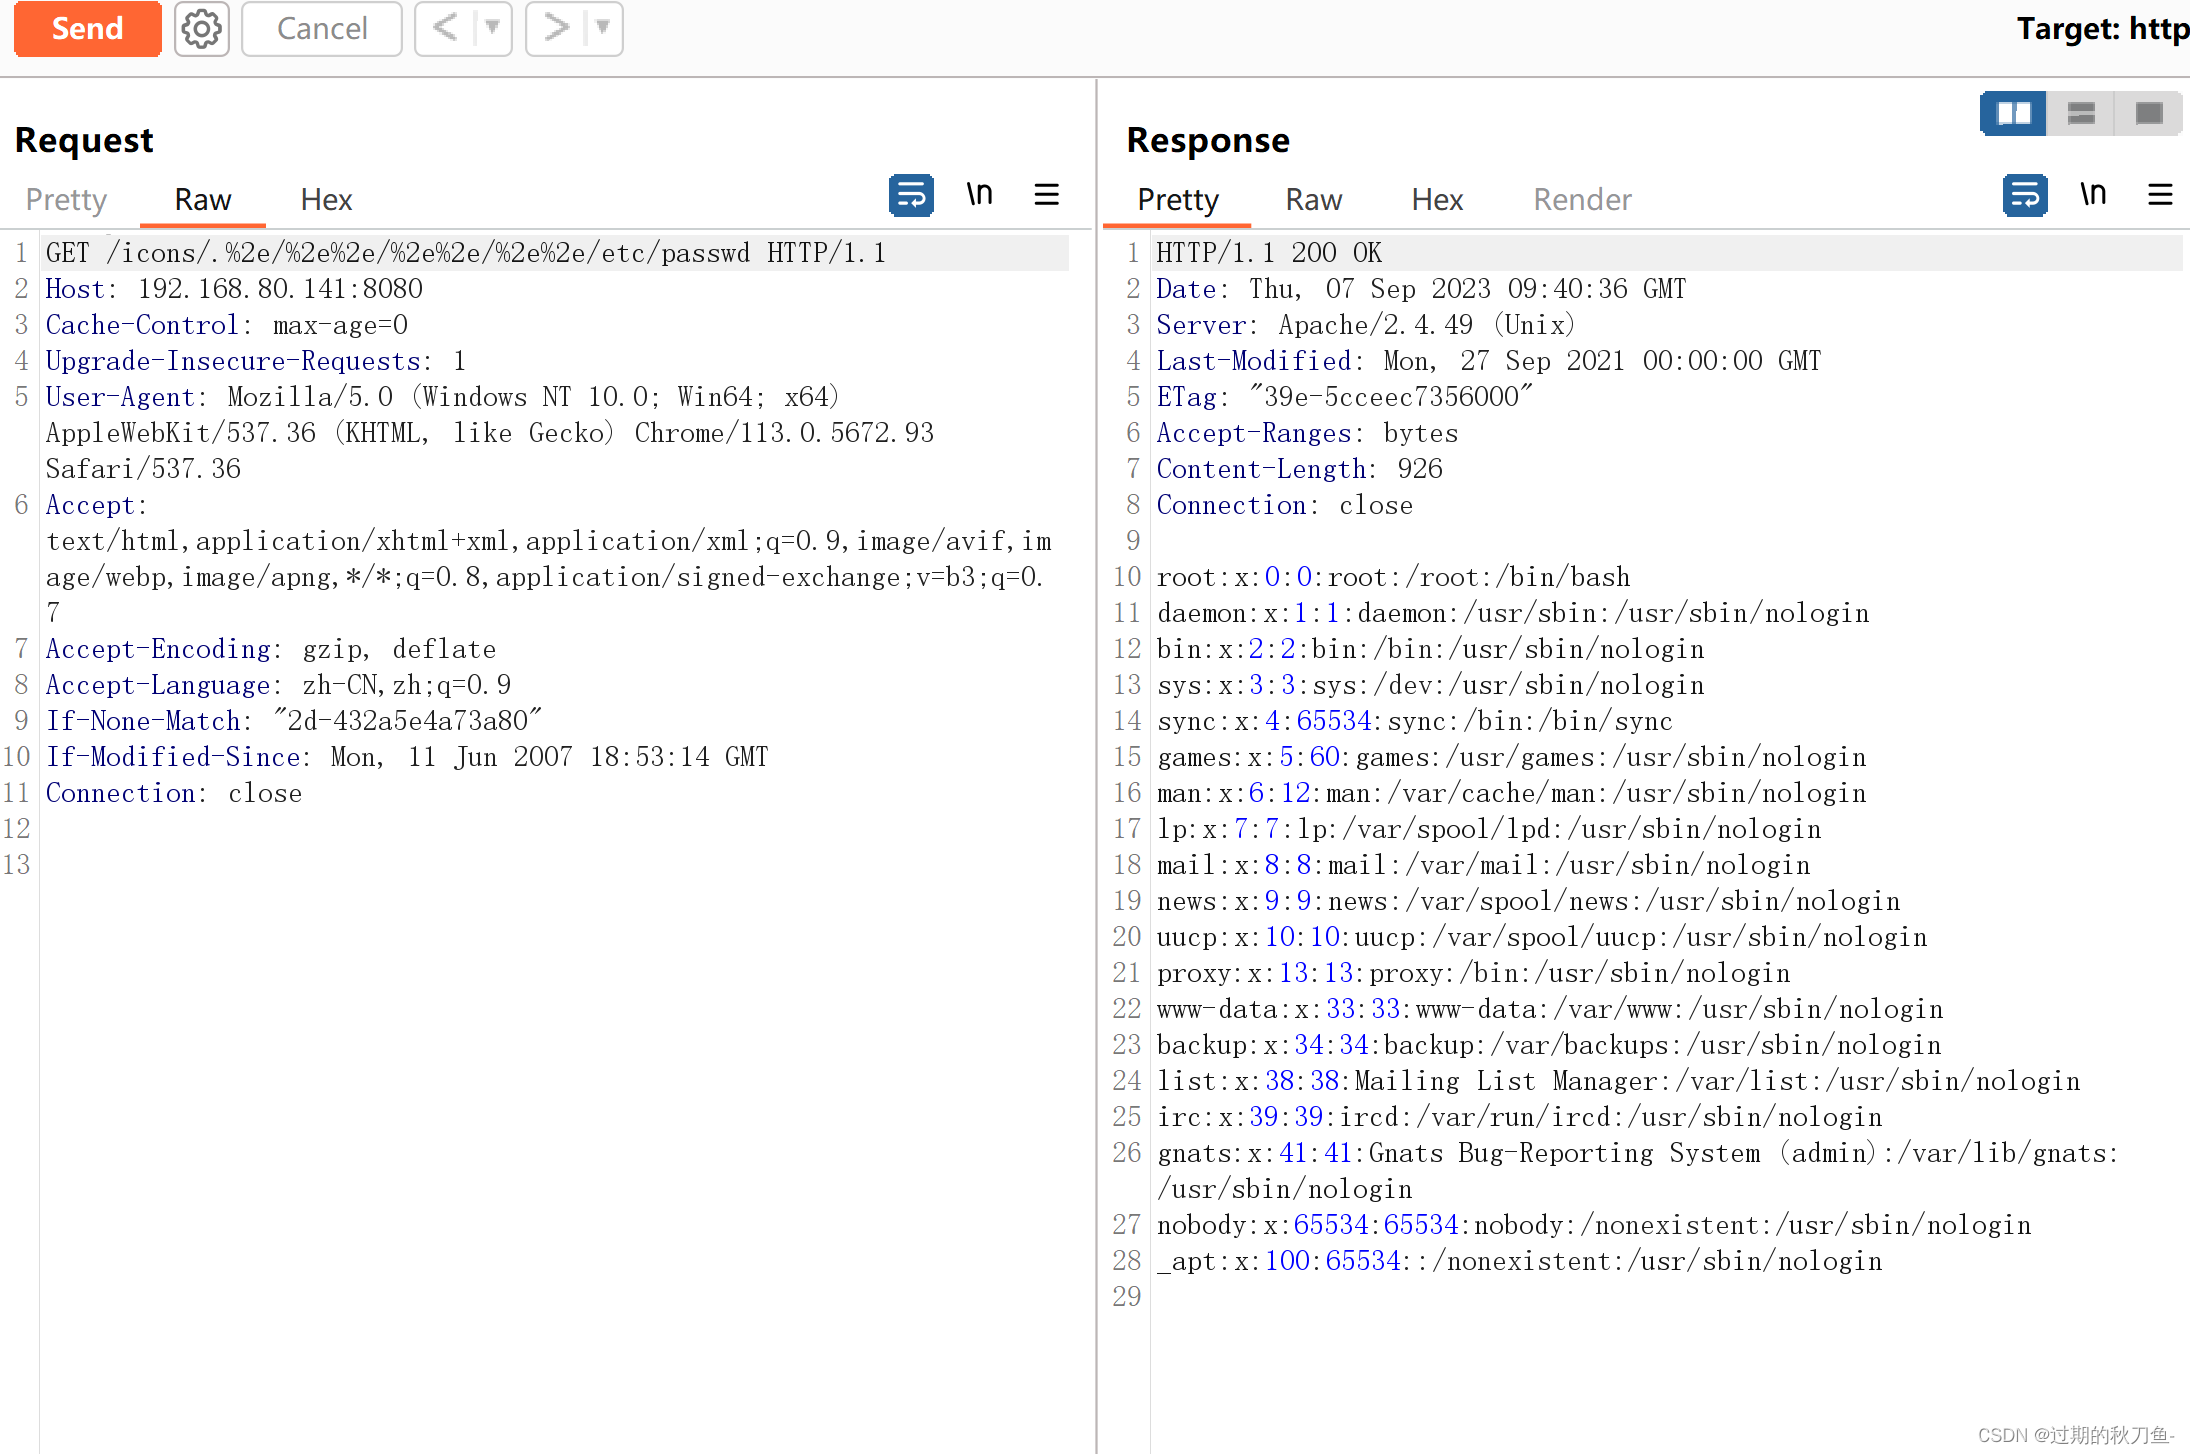Open the Request Hex tab
2190x1454 pixels.
pyautogui.click(x=326, y=199)
